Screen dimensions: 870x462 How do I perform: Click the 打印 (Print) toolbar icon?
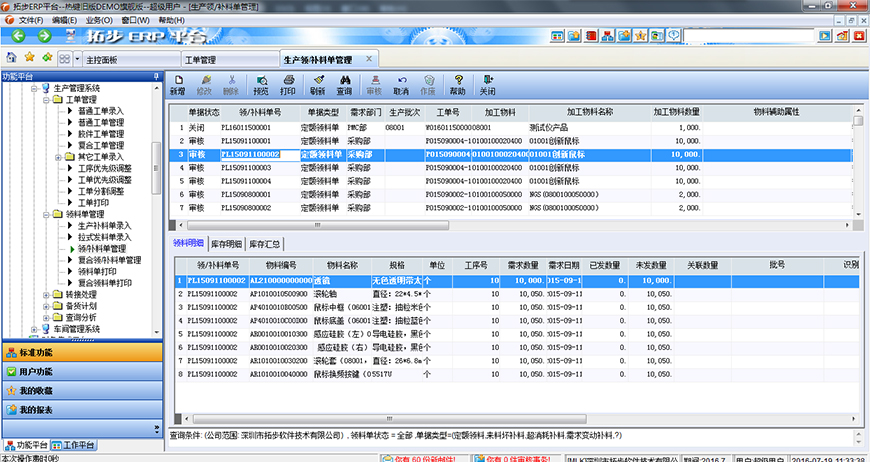288,85
